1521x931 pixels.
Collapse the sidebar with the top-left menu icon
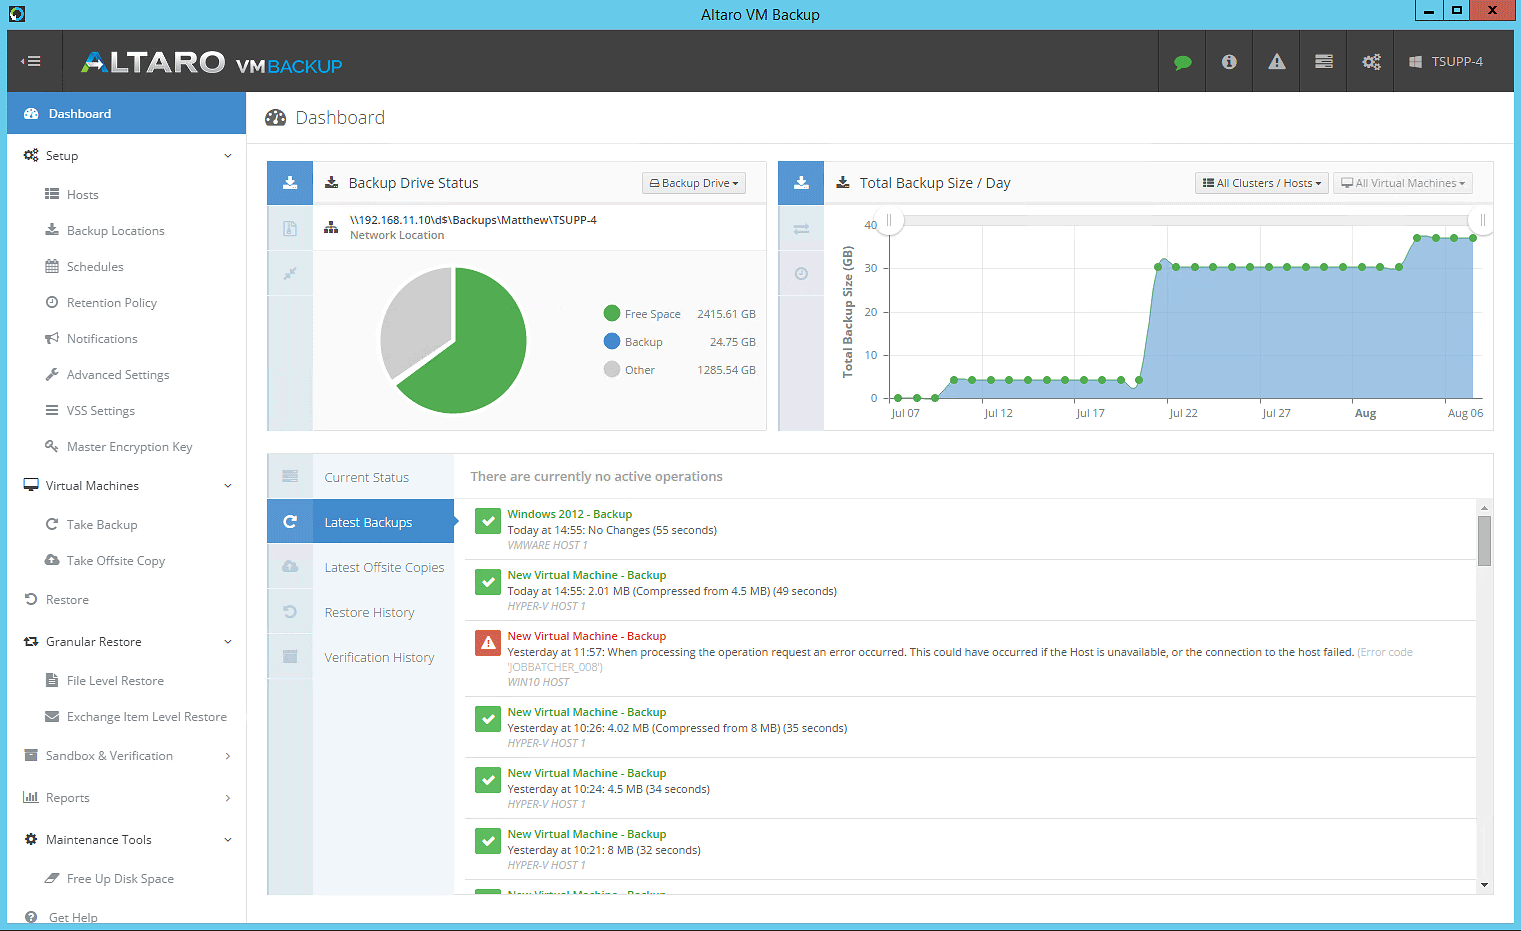33,61
